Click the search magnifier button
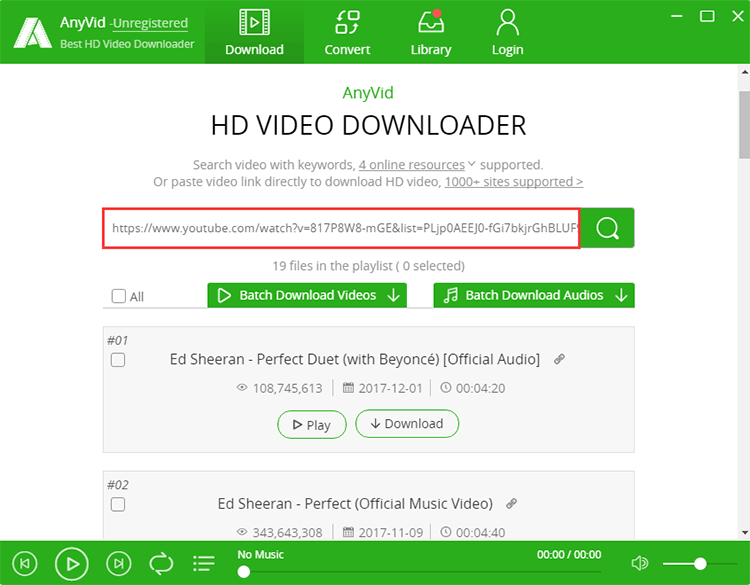This screenshot has width=750, height=585. (607, 228)
